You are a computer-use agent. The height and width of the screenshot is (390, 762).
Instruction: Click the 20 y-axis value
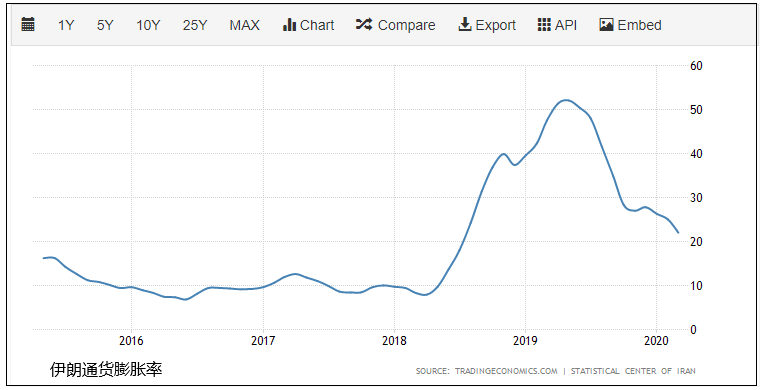coord(696,242)
